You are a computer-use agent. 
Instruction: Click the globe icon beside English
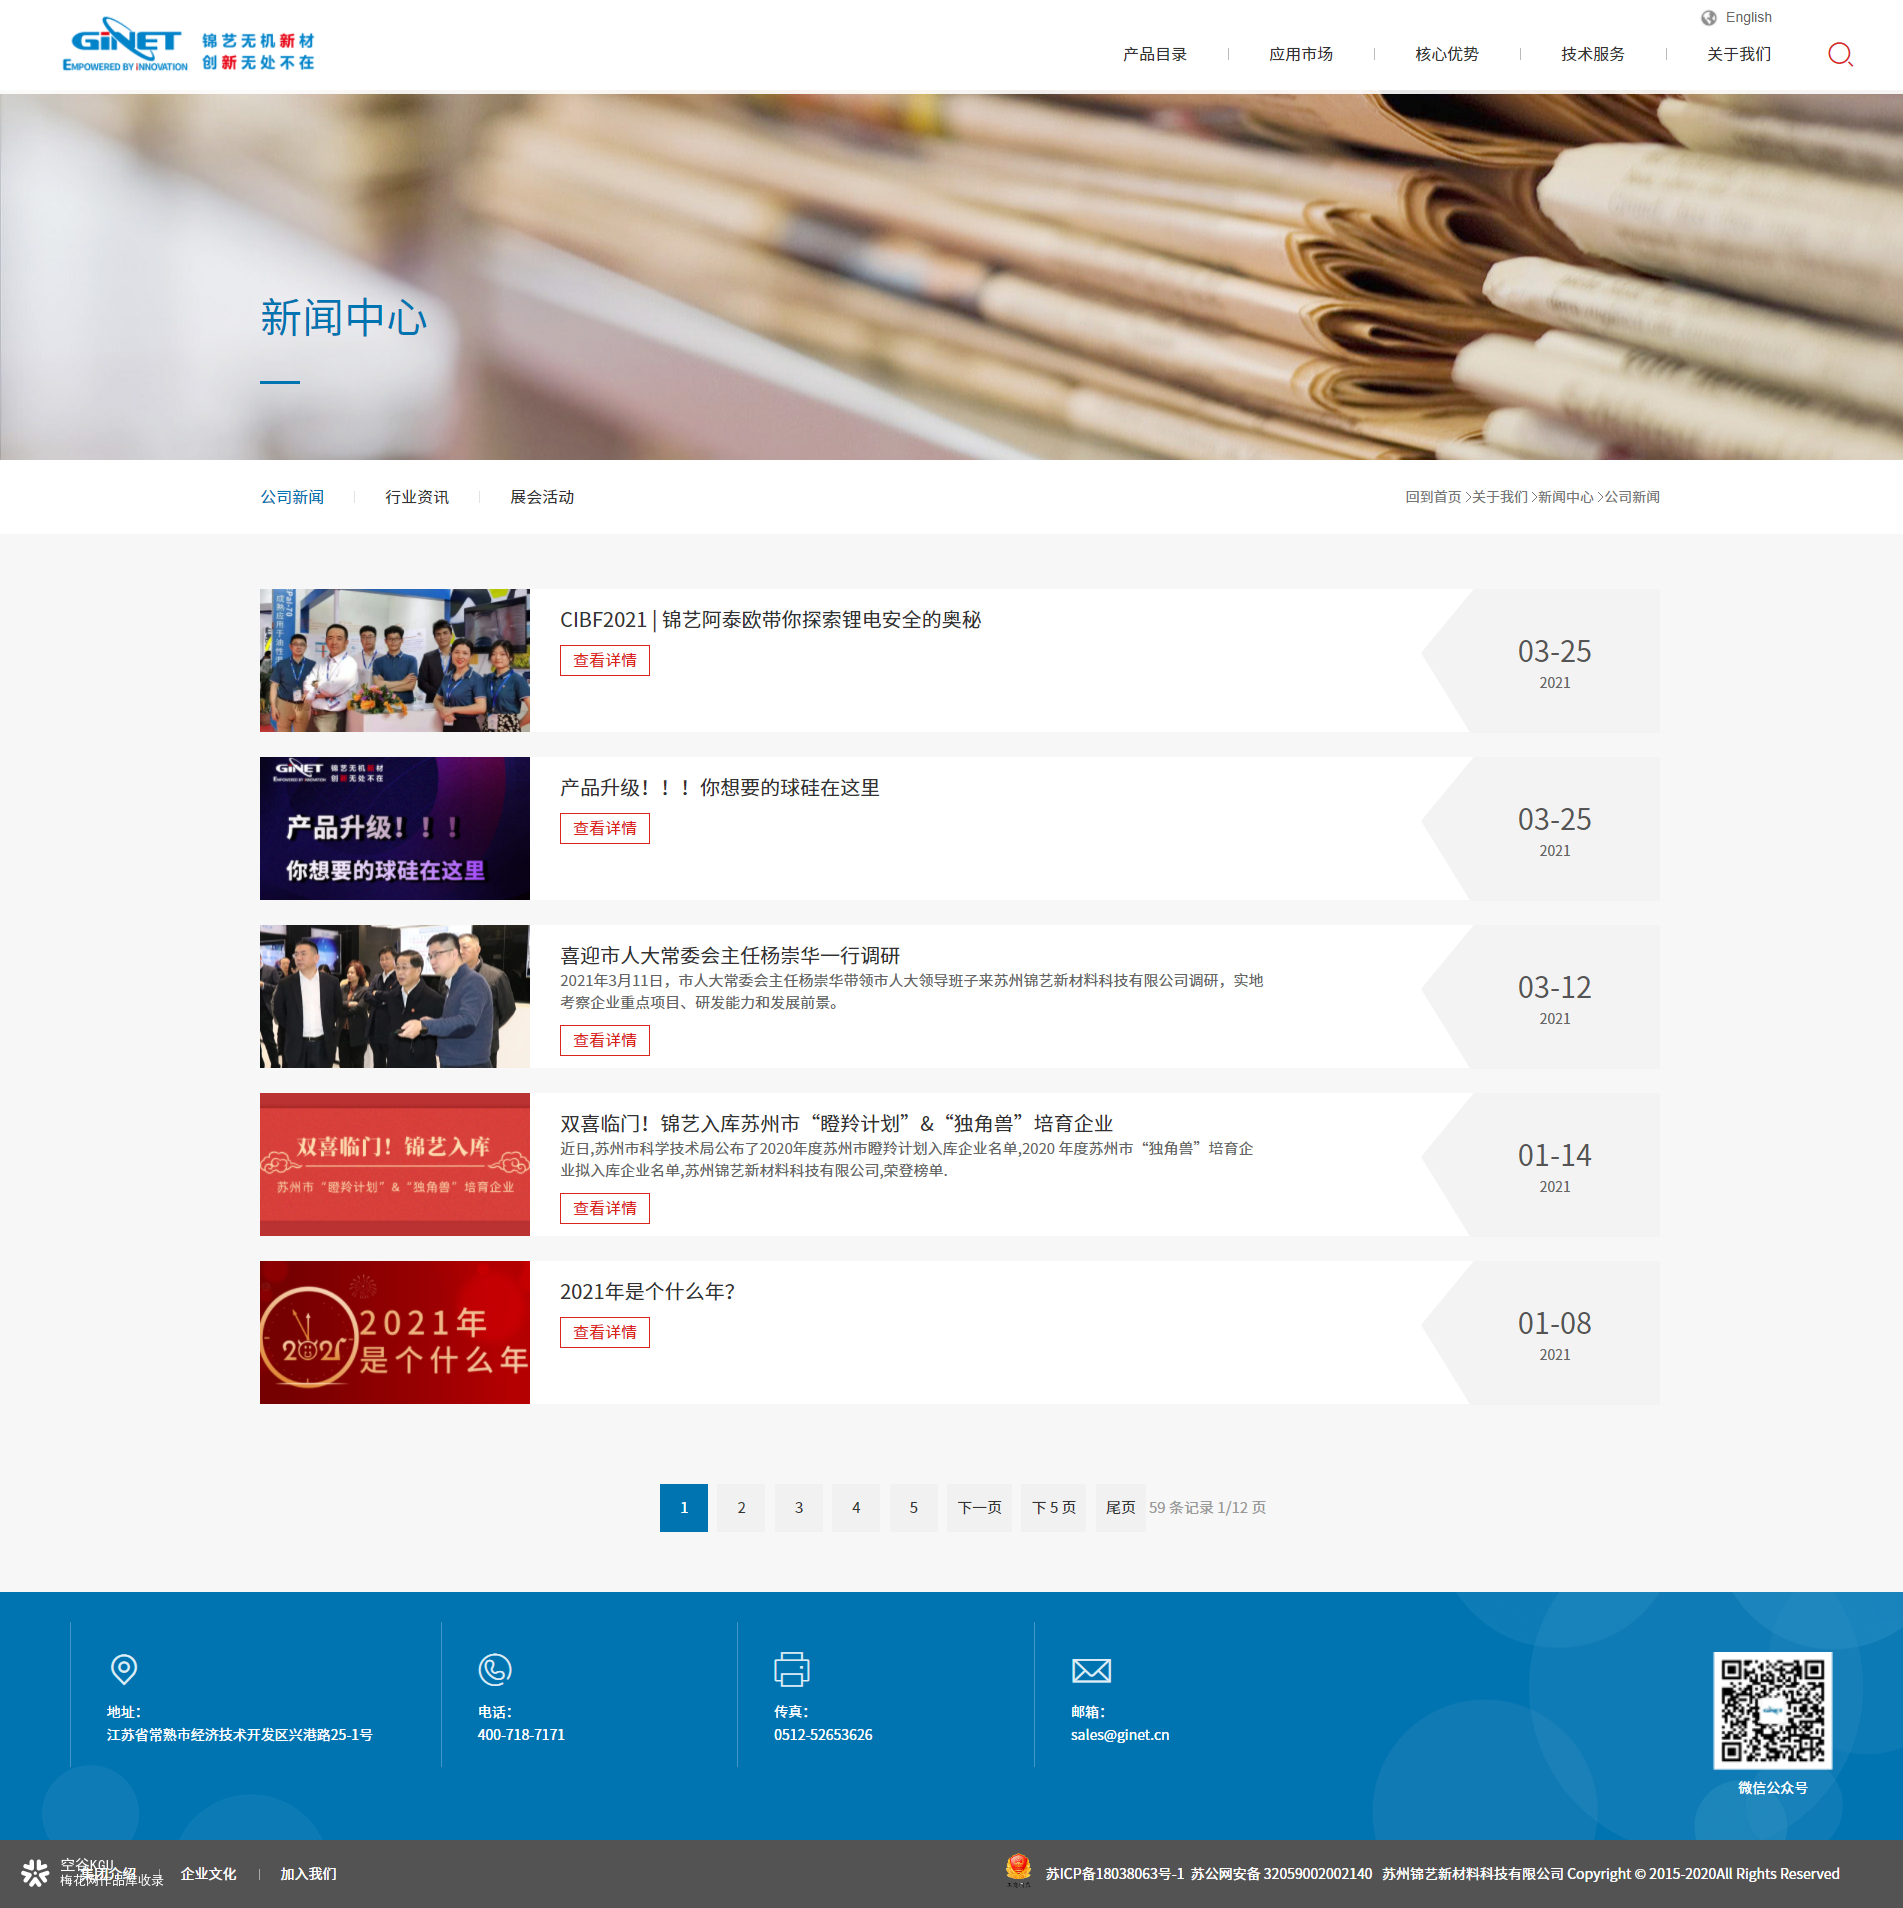[1708, 18]
